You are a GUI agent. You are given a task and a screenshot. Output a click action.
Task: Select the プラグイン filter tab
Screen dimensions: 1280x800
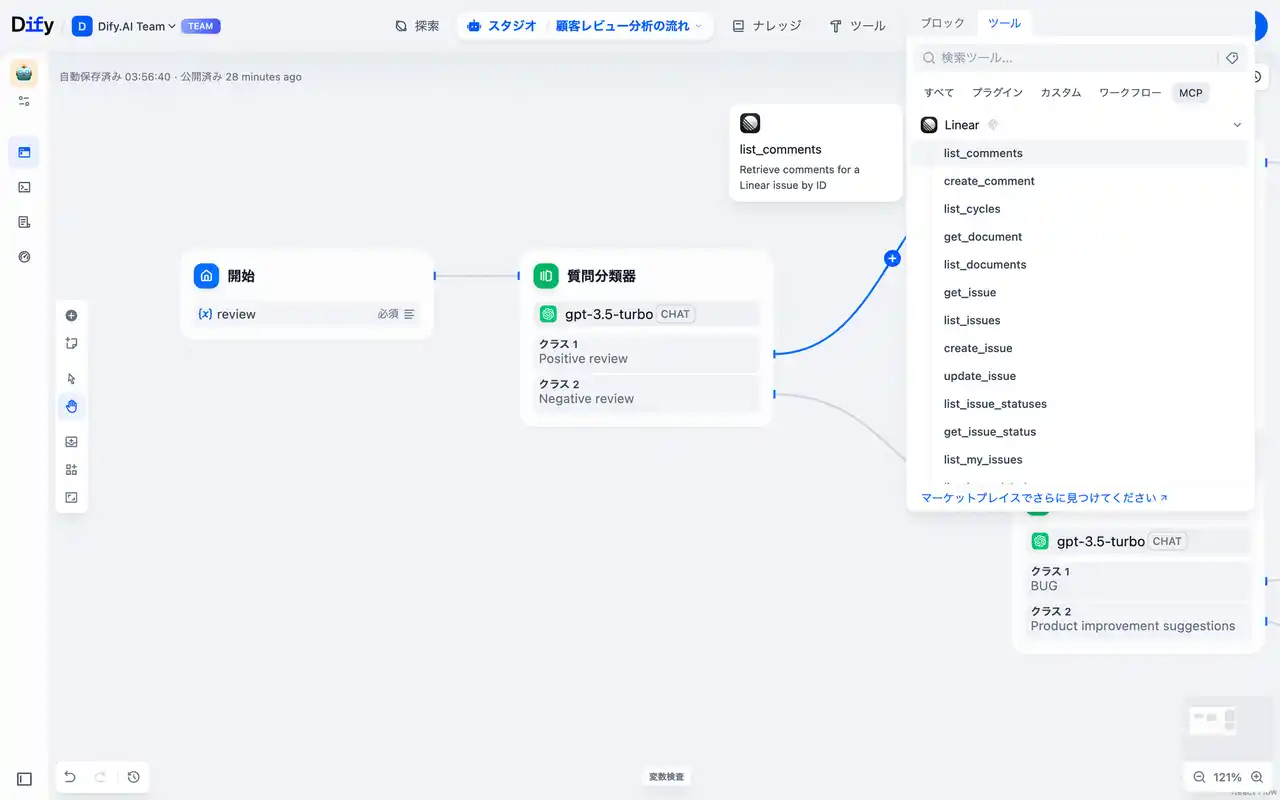pos(997,93)
